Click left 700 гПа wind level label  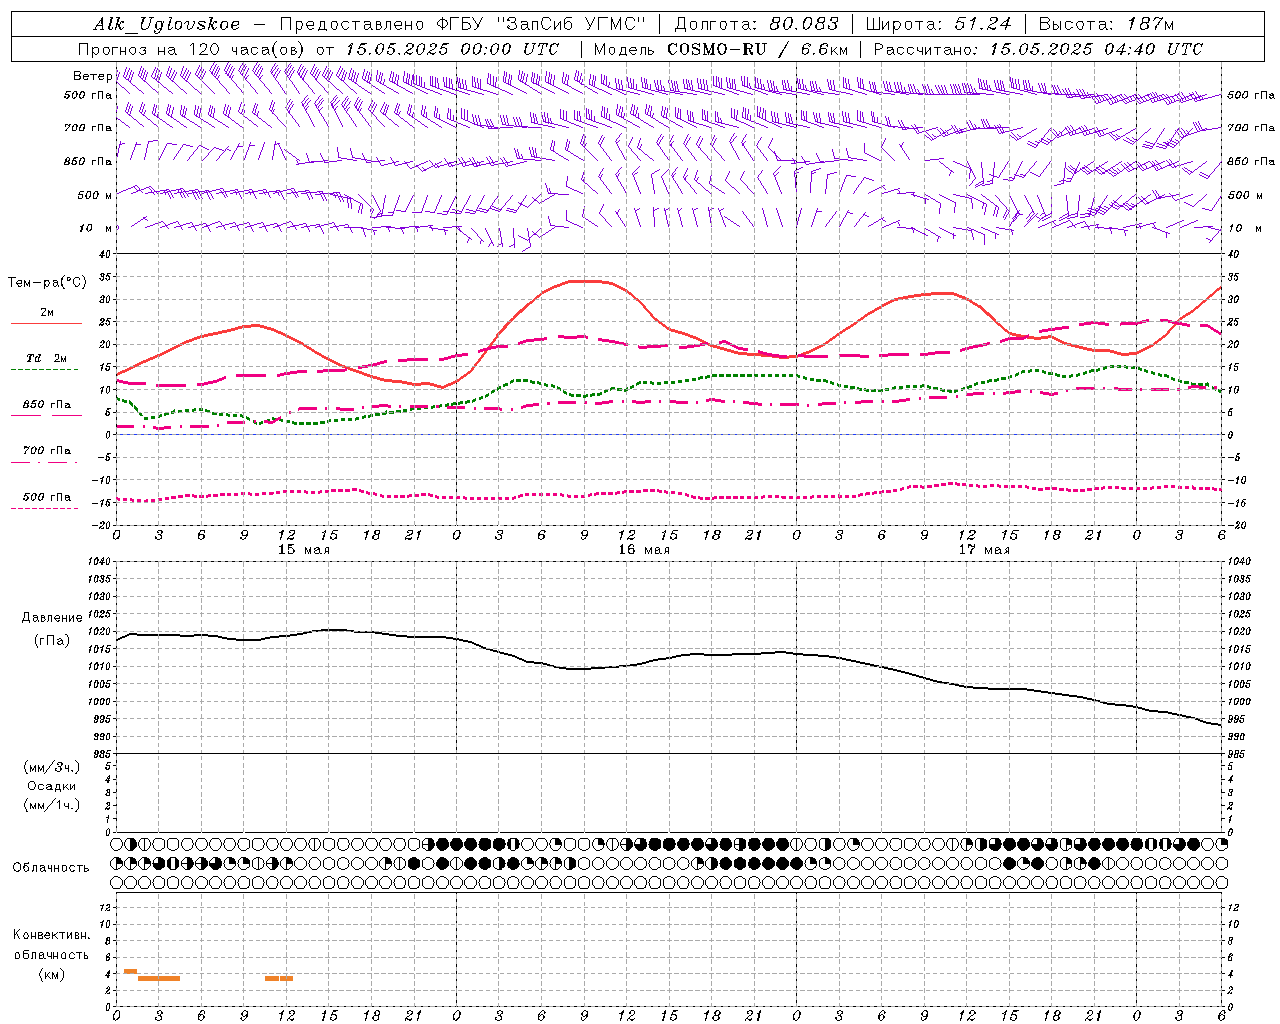click(88, 128)
